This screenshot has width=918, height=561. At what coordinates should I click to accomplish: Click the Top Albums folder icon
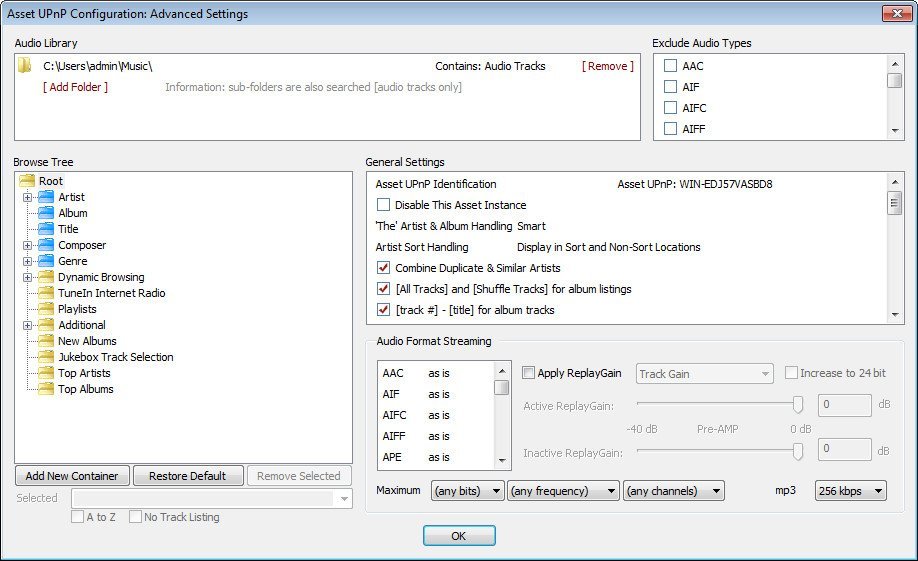pos(46,389)
